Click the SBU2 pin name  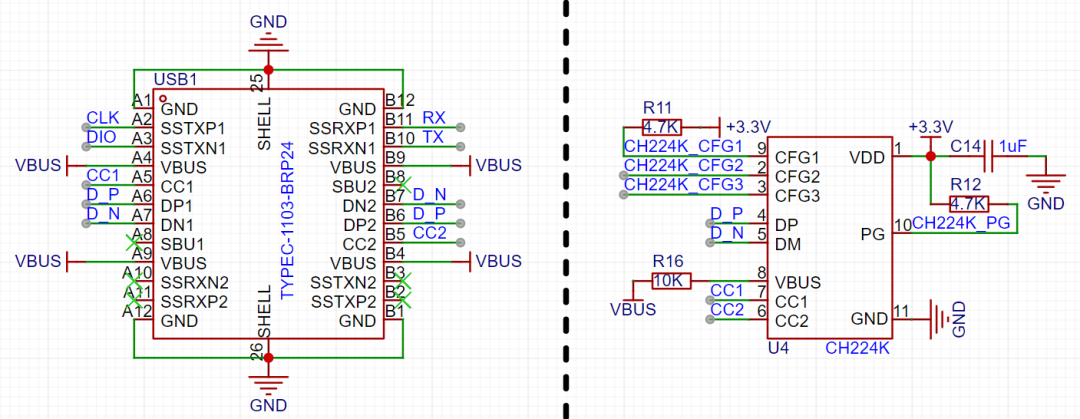(x=356, y=185)
